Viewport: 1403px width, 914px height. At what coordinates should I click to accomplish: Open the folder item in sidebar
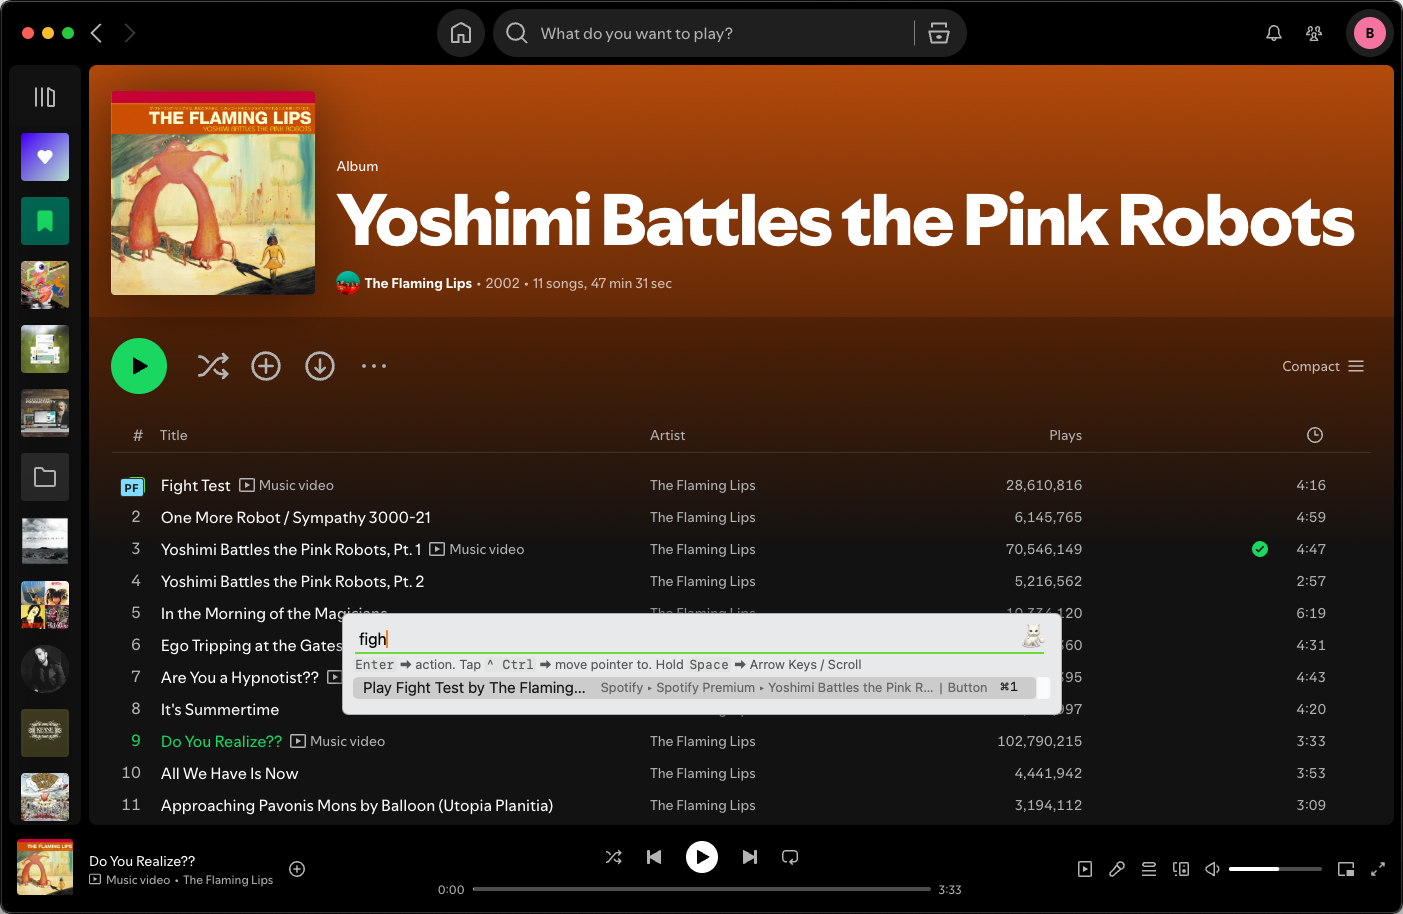click(x=45, y=477)
